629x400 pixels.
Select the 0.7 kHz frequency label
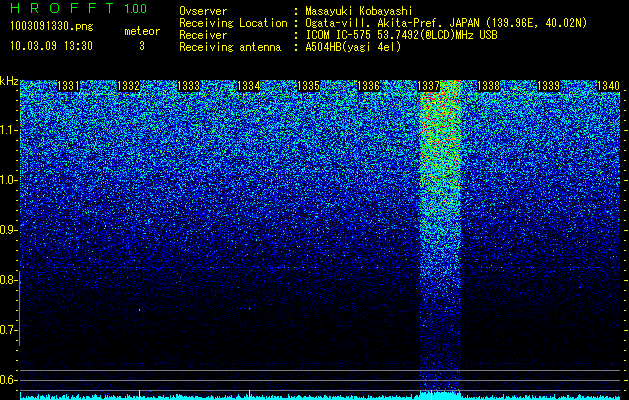[8, 330]
